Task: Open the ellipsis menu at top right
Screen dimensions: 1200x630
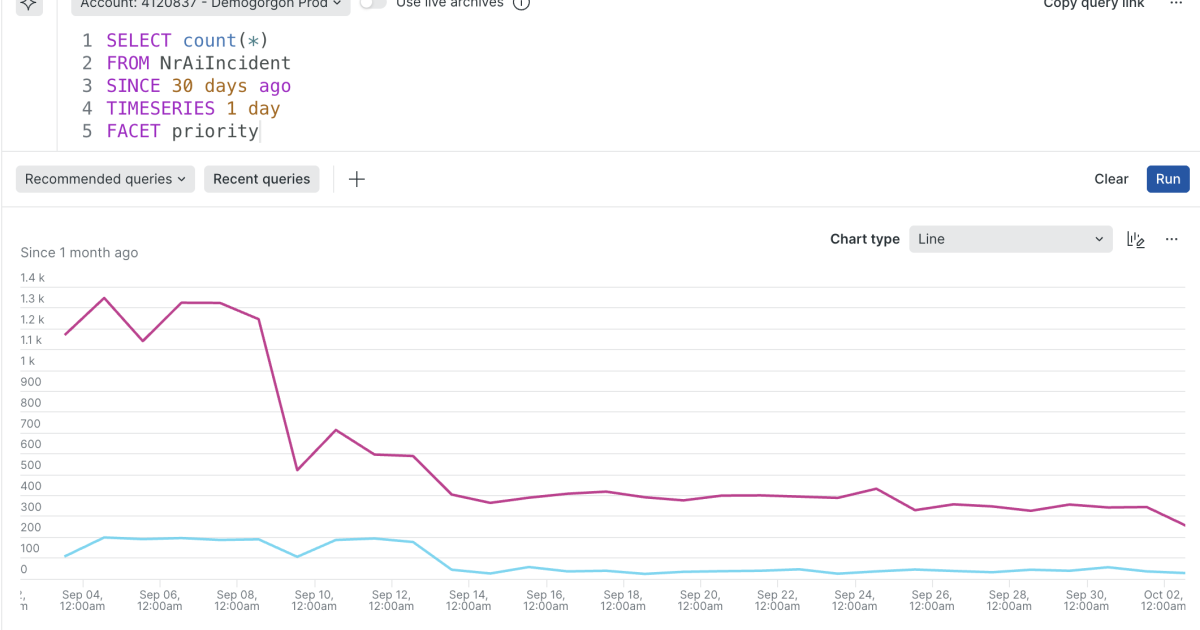Action: [x=1175, y=5]
